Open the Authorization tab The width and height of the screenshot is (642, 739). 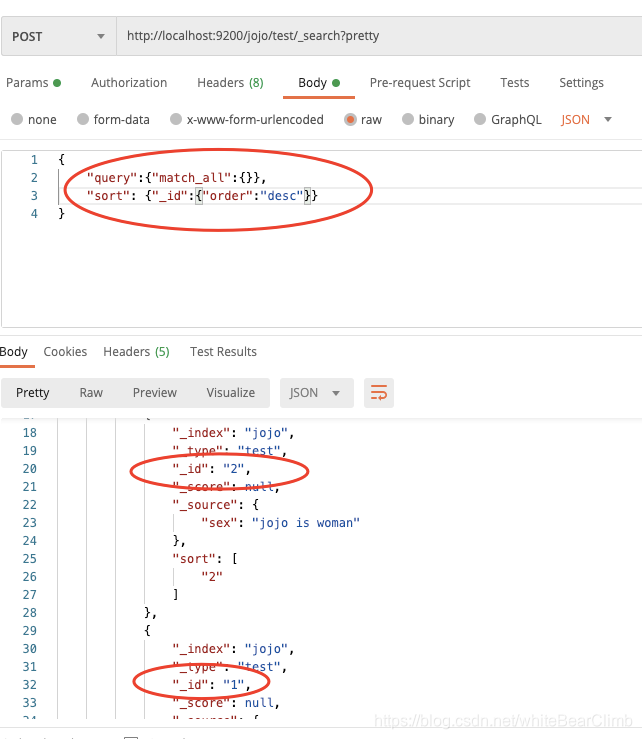click(129, 82)
